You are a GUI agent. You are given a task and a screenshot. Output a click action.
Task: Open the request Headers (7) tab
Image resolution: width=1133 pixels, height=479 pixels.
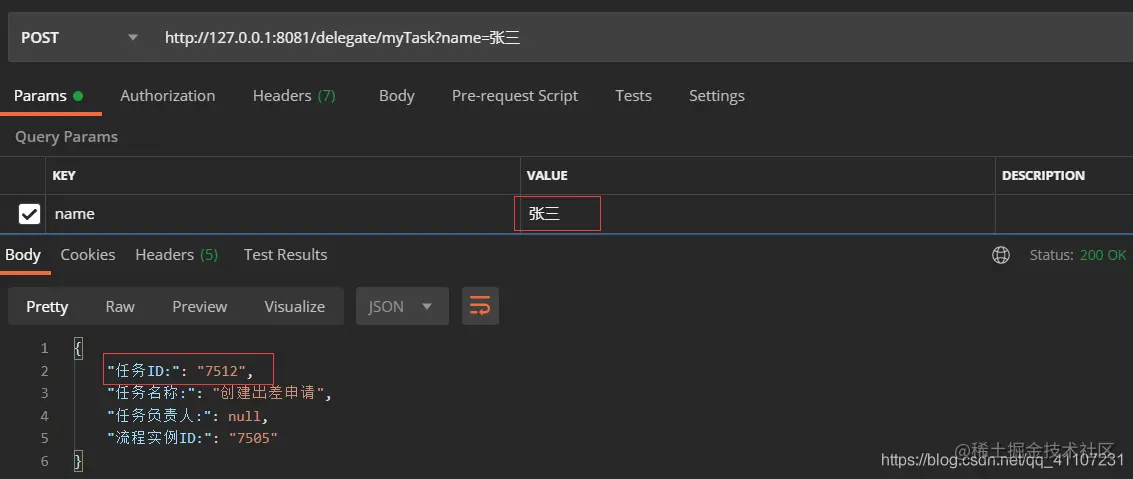(294, 96)
